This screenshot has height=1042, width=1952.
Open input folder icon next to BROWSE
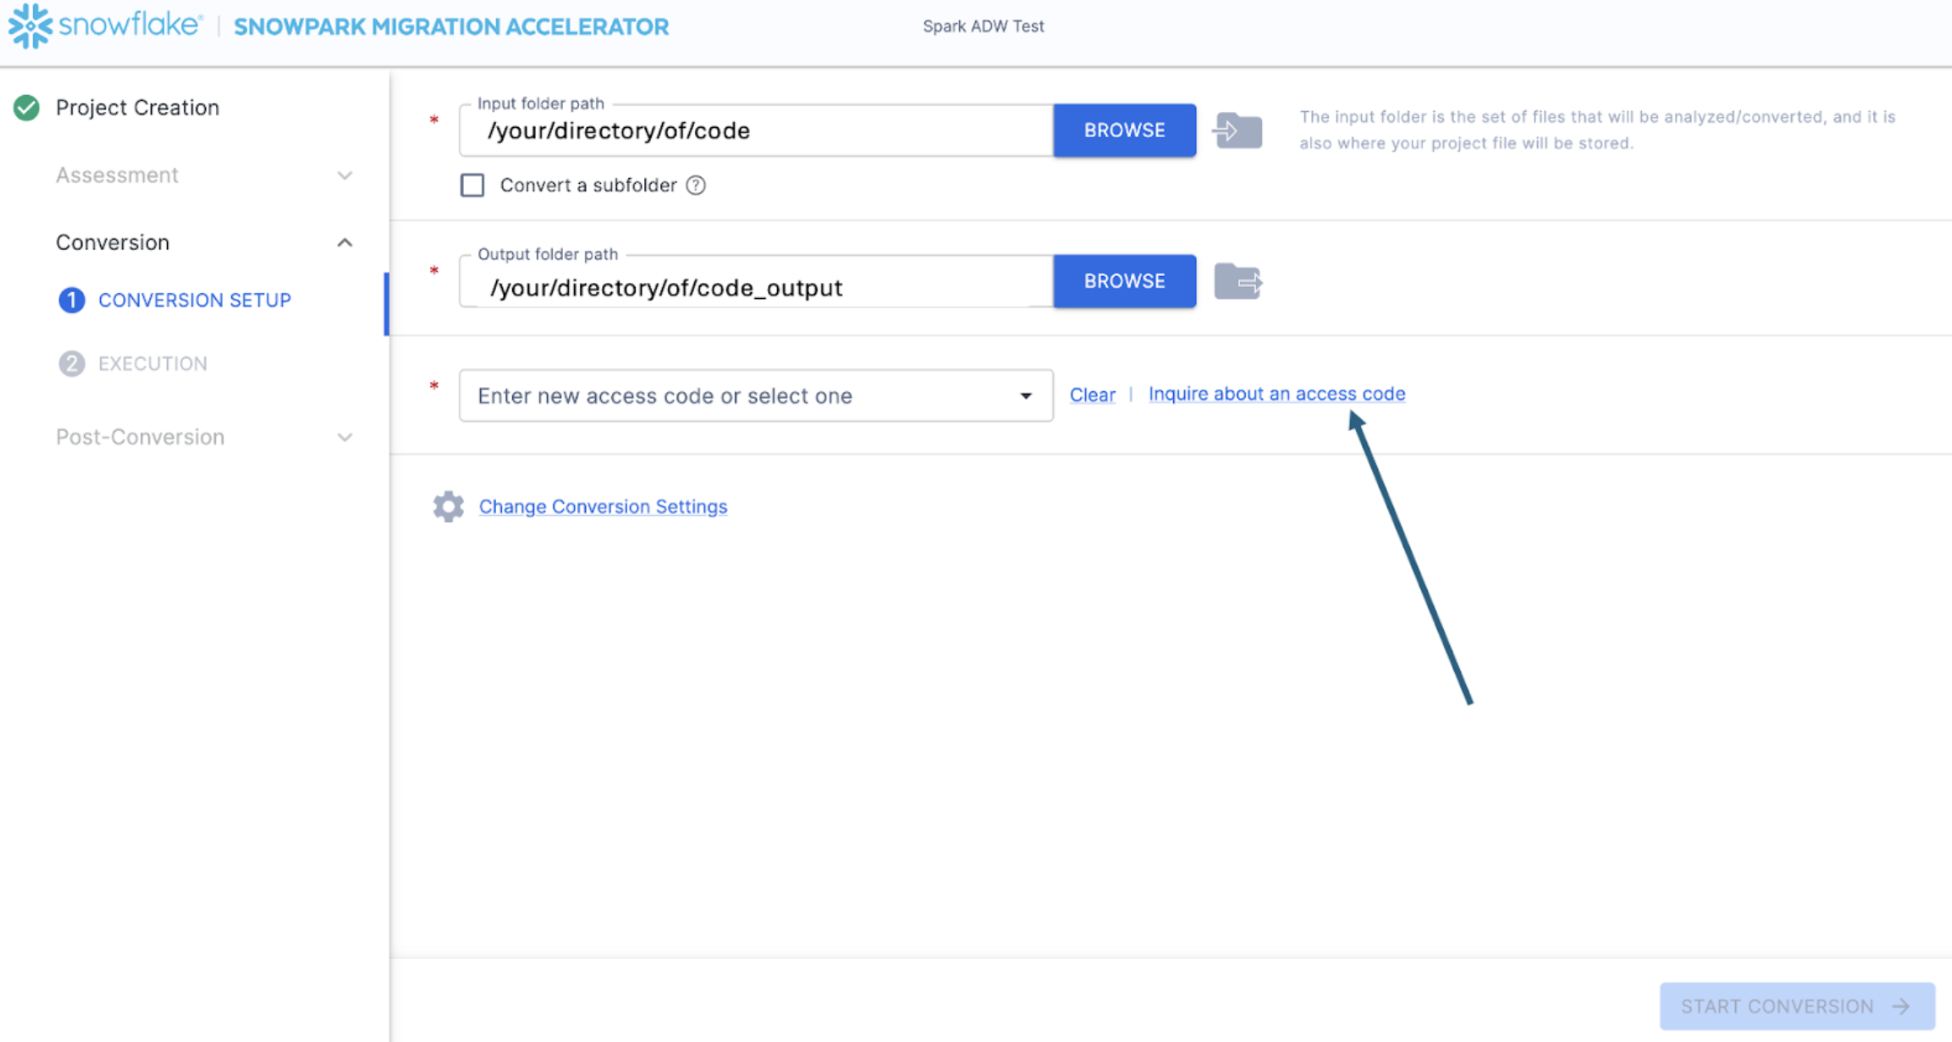[x=1237, y=130]
